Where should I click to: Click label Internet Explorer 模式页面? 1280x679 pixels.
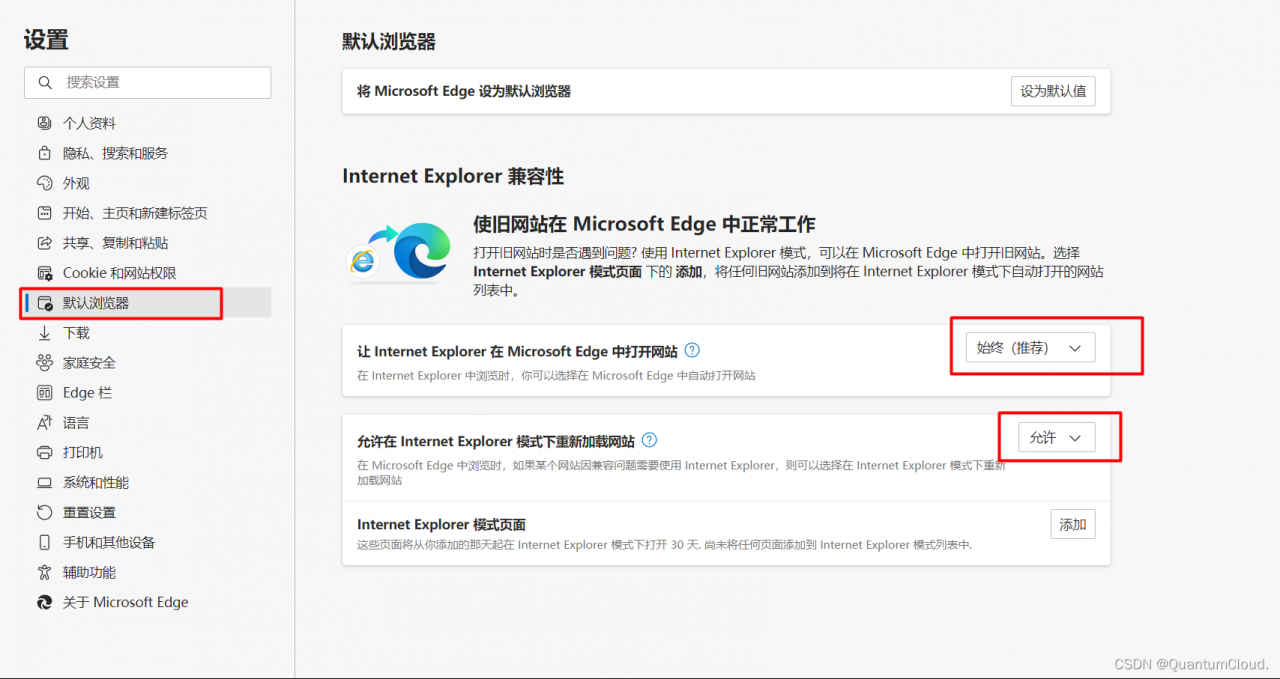pos(441,524)
